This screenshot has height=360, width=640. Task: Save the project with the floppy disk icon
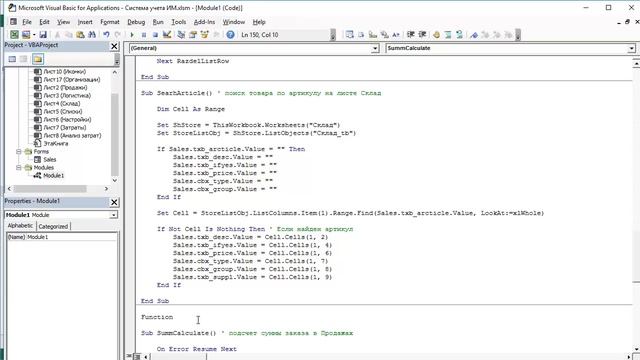coord(43,35)
